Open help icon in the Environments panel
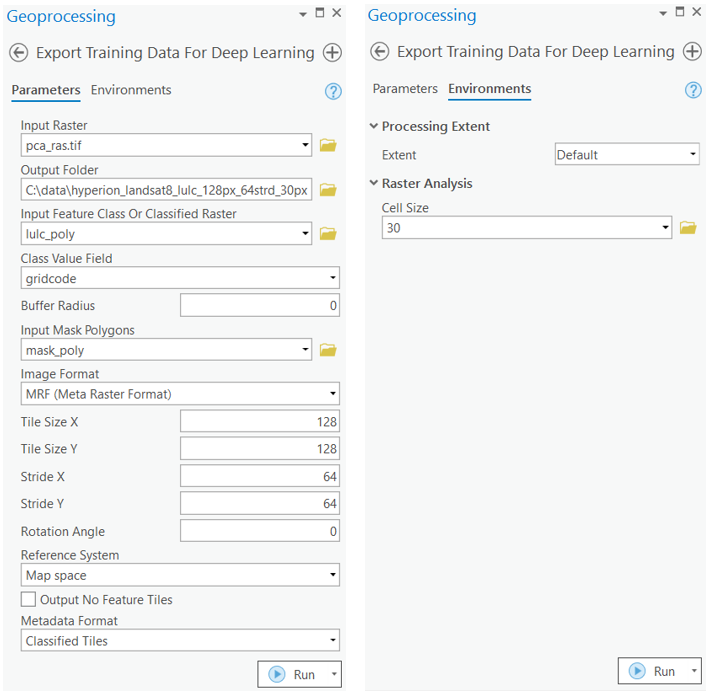Image resolution: width=712 pixels, height=696 pixels. pyautogui.click(x=693, y=90)
